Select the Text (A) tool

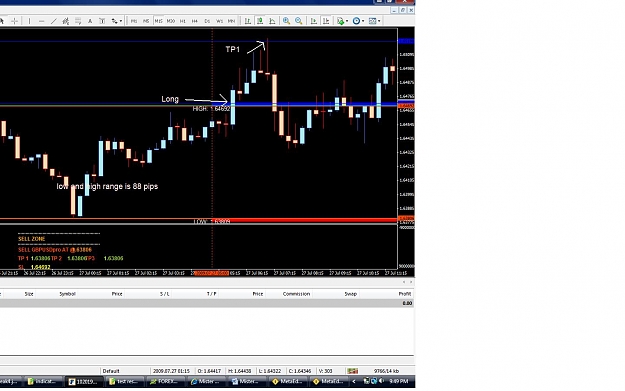[x=90, y=21]
